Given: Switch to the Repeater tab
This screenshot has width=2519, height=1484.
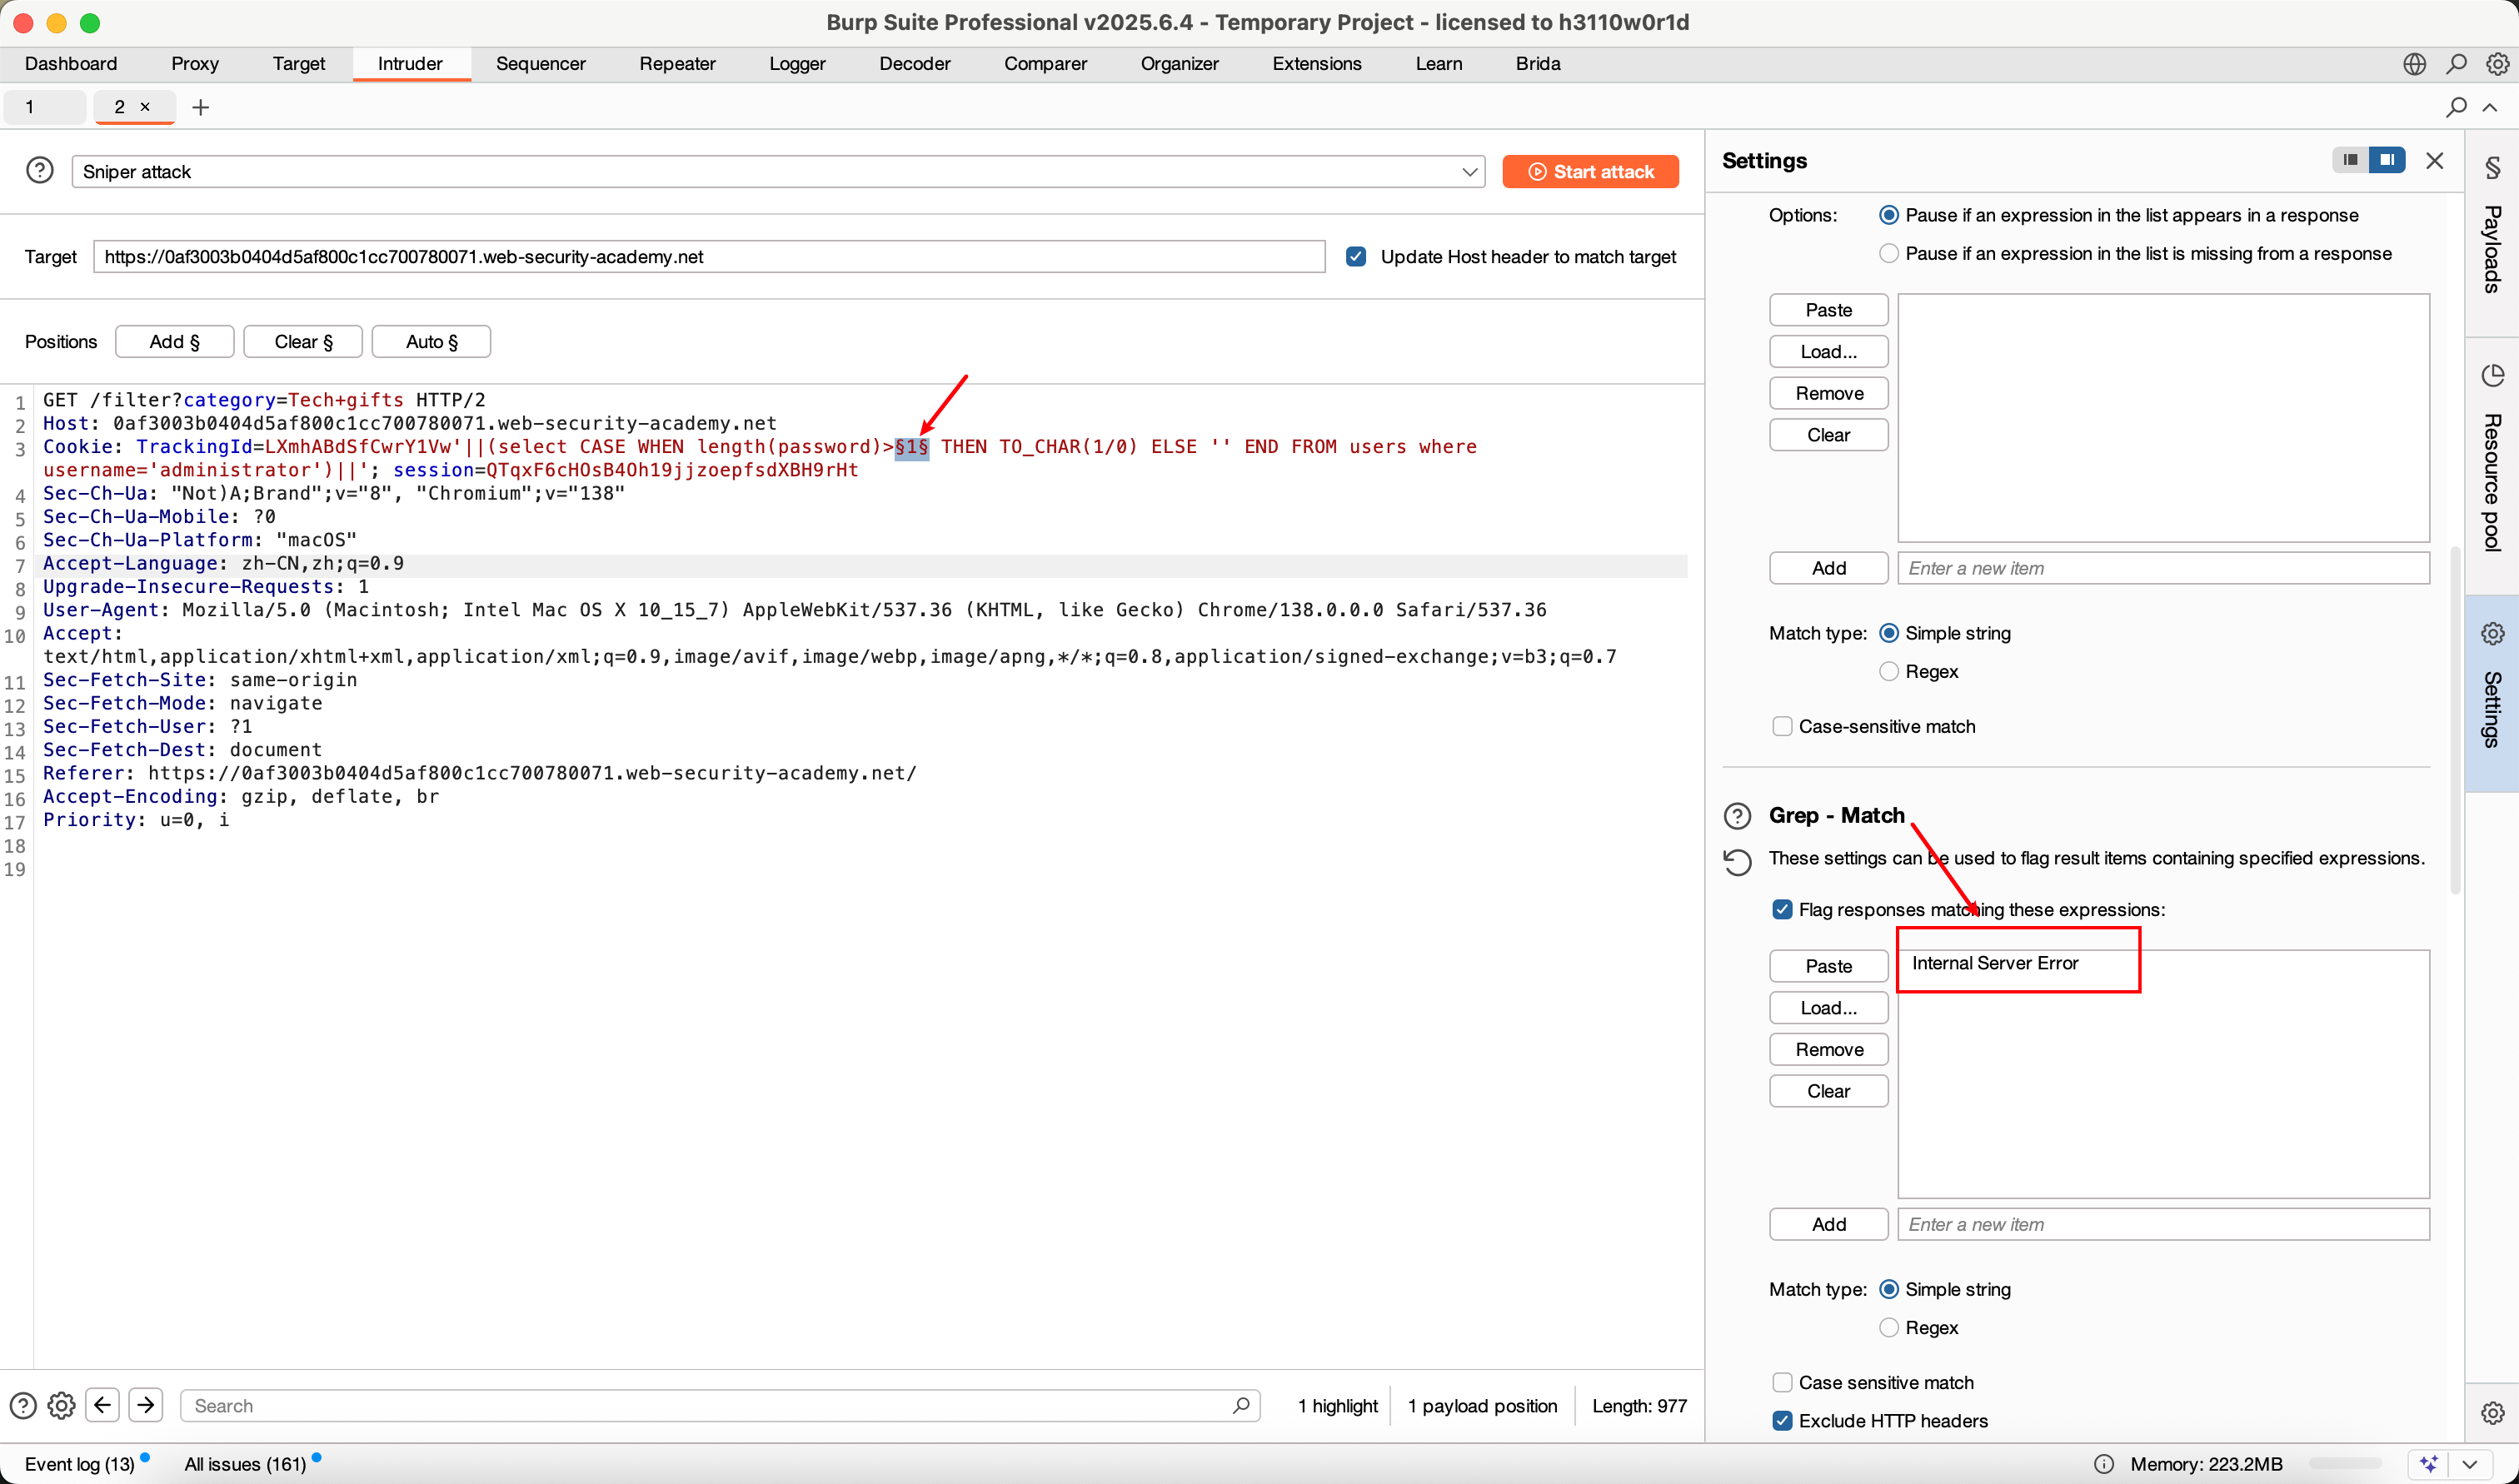Looking at the screenshot, I should [x=678, y=64].
